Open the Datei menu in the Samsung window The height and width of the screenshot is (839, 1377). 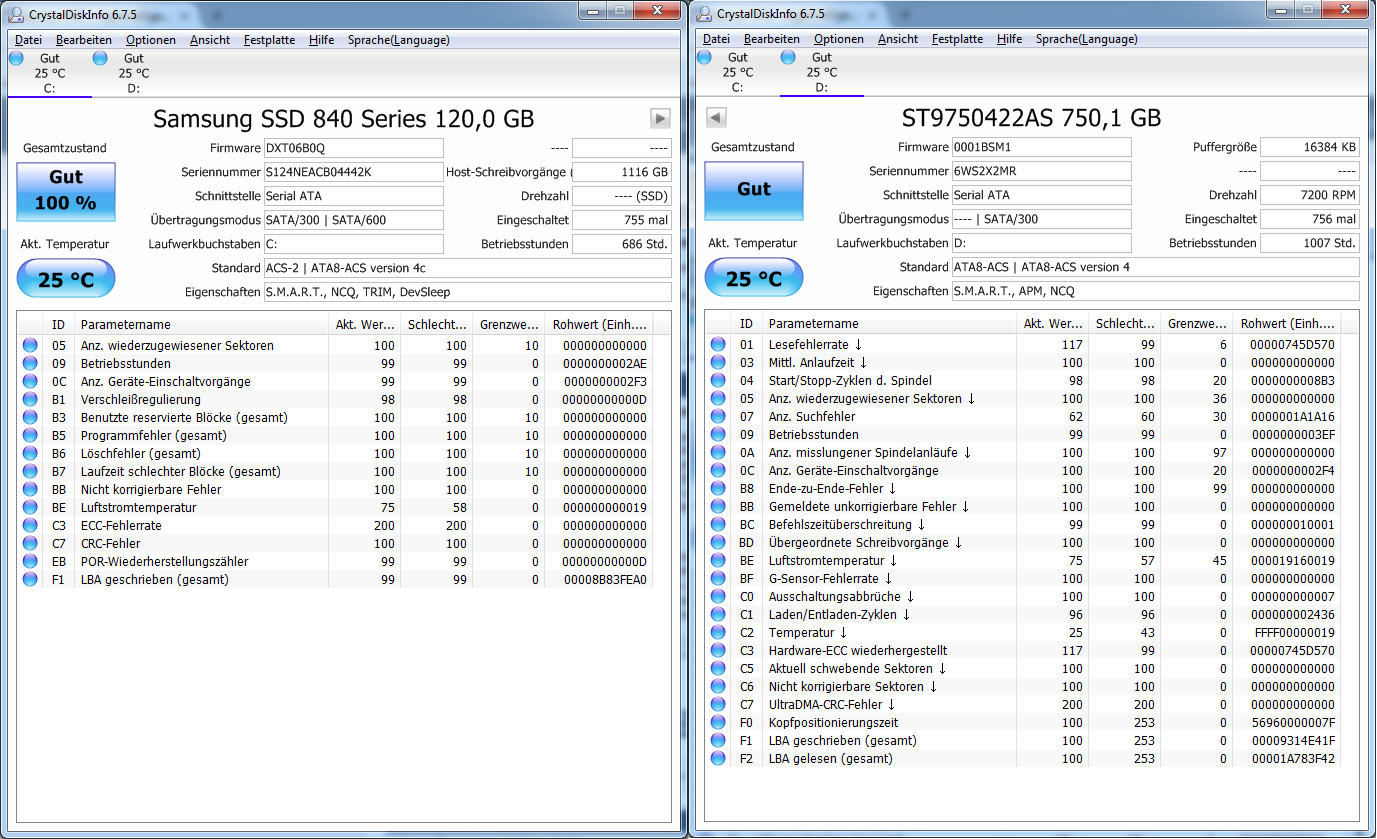28,40
